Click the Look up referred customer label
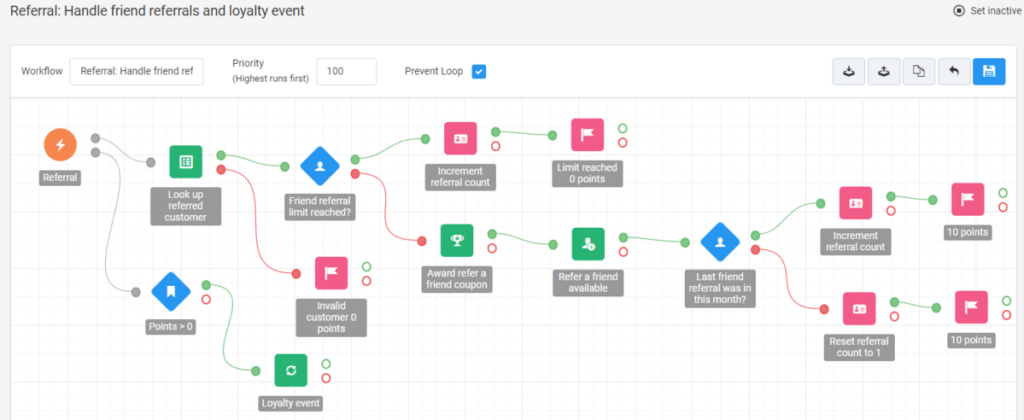The width and height of the screenshot is (1024, 420). click(x=185, y=206)
